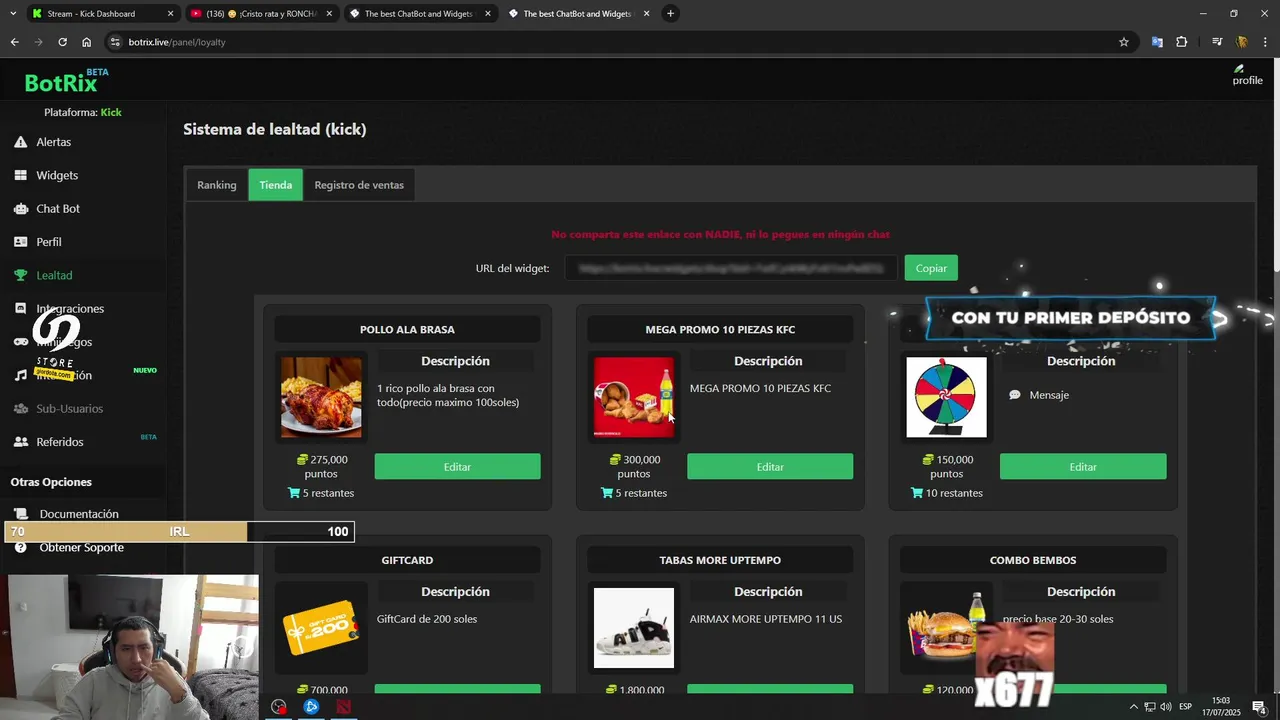1280x720 pixels.
Task: Click the BotRix logo
Action: pyautogui.click(x=62, y=83)
